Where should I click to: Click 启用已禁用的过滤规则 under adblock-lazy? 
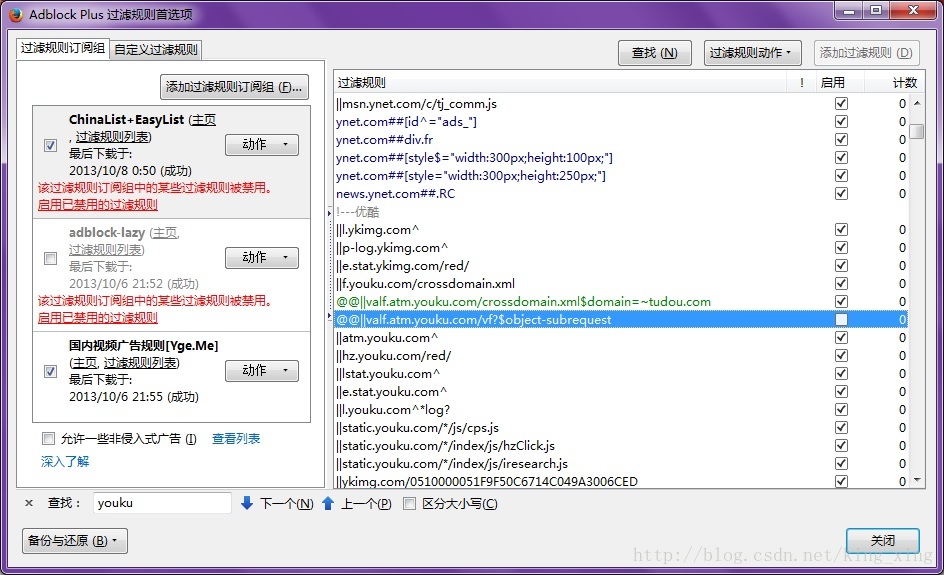pos(98,317)
